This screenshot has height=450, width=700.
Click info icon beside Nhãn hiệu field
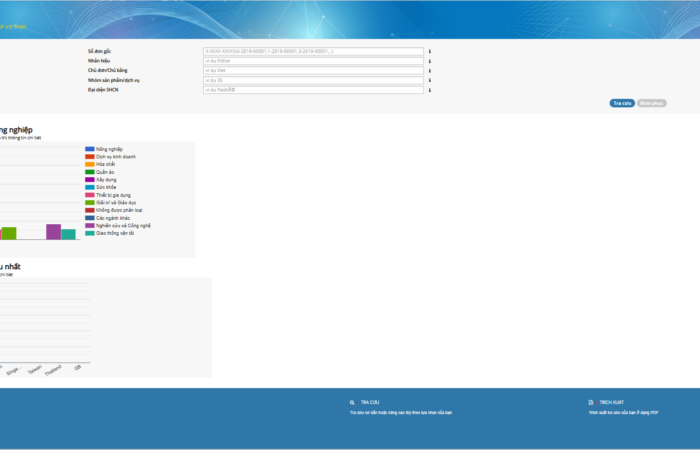pyautogui.click(x=429, y=61)
